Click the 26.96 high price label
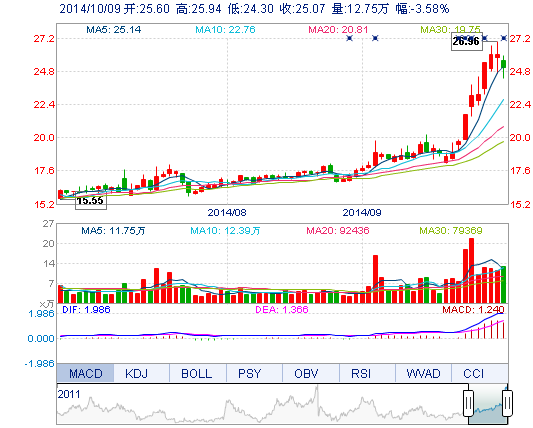This screenshot has width=533, height=428. 467,42
